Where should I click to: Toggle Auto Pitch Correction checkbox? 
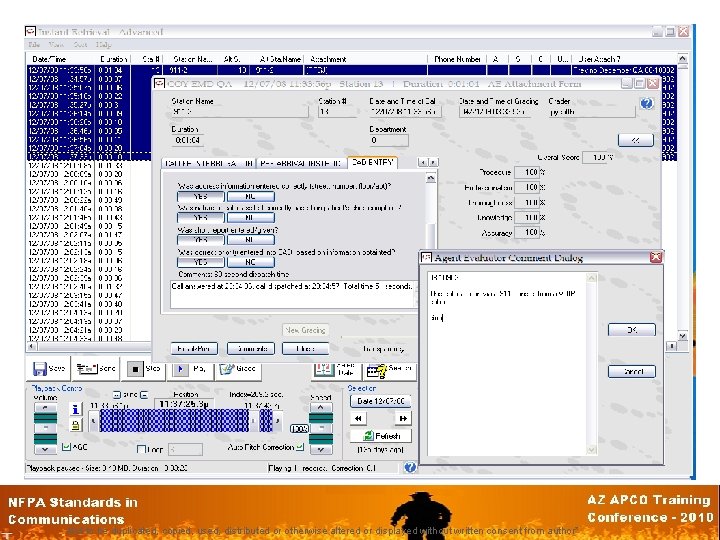(300, 447)
